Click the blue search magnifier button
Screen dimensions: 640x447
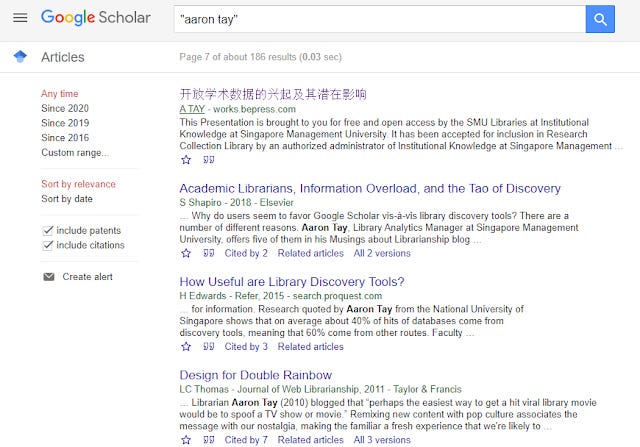[600, 19]
